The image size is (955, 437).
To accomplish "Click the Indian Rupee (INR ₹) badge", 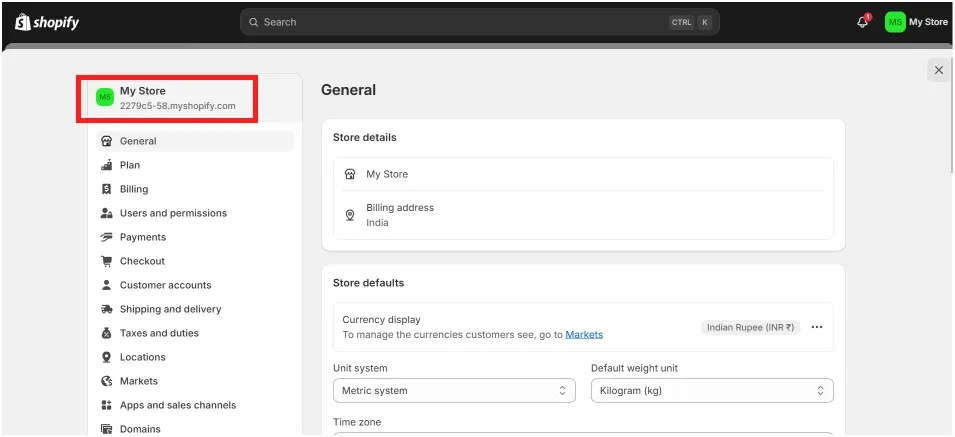I will [x=750, y=327].
